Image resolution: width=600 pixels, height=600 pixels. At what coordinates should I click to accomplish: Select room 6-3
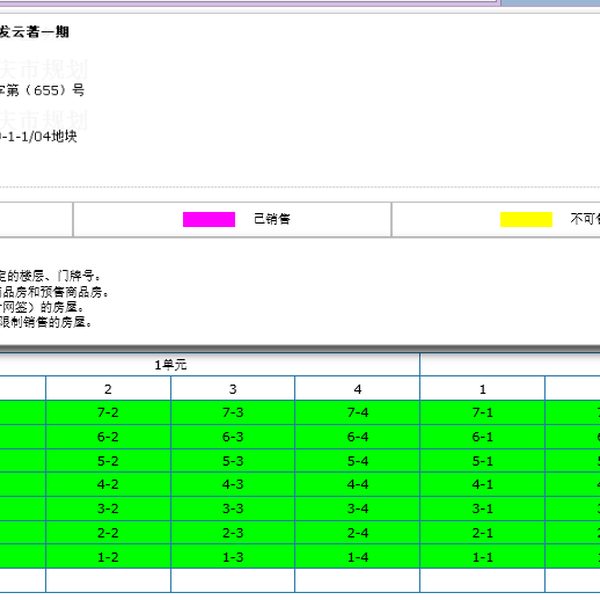[233, 437]
